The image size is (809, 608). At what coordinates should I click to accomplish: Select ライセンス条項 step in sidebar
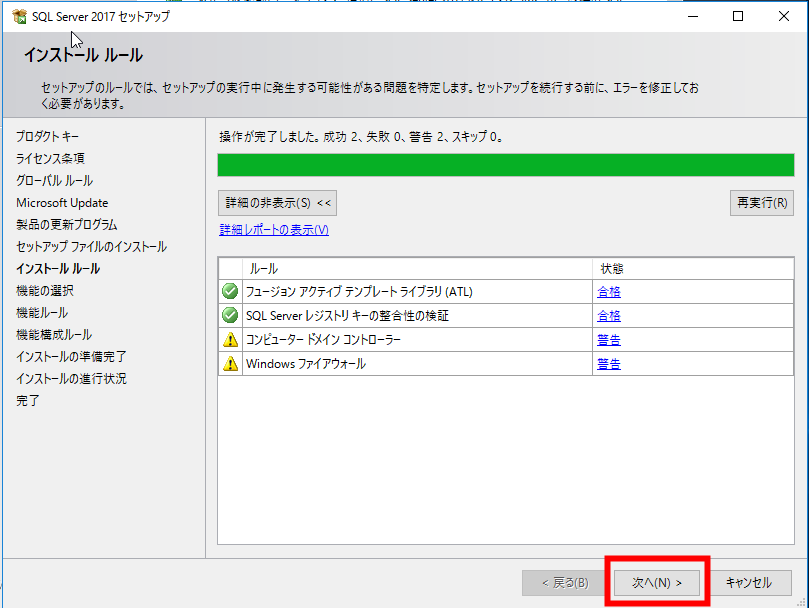point(51,158)
